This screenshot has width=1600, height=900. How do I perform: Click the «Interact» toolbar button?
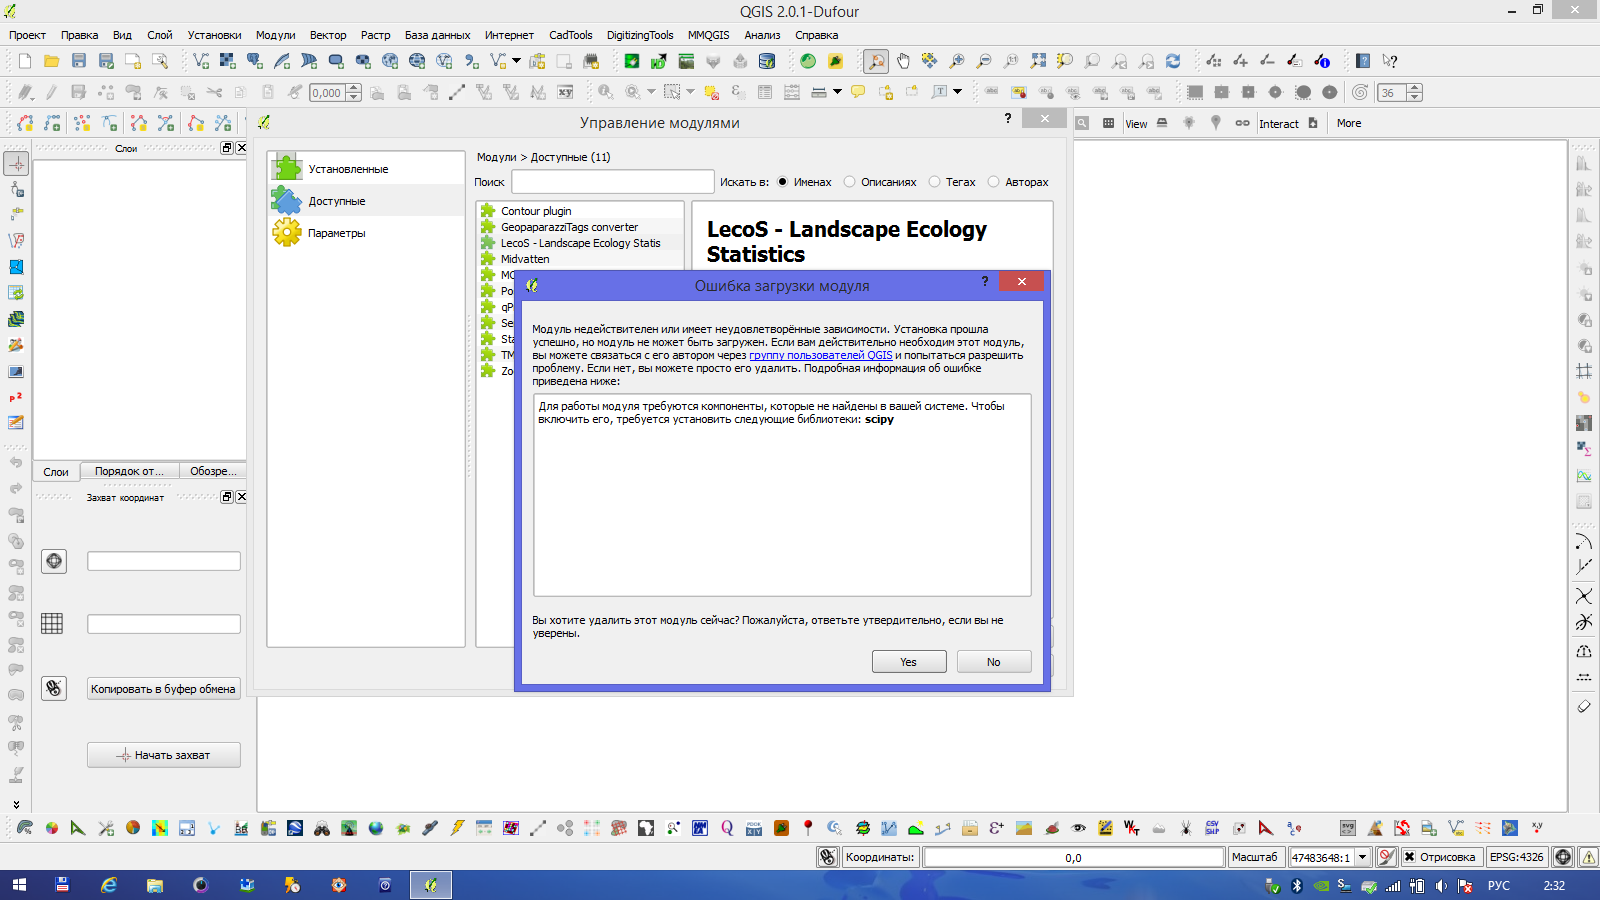tap(1279, 123)
